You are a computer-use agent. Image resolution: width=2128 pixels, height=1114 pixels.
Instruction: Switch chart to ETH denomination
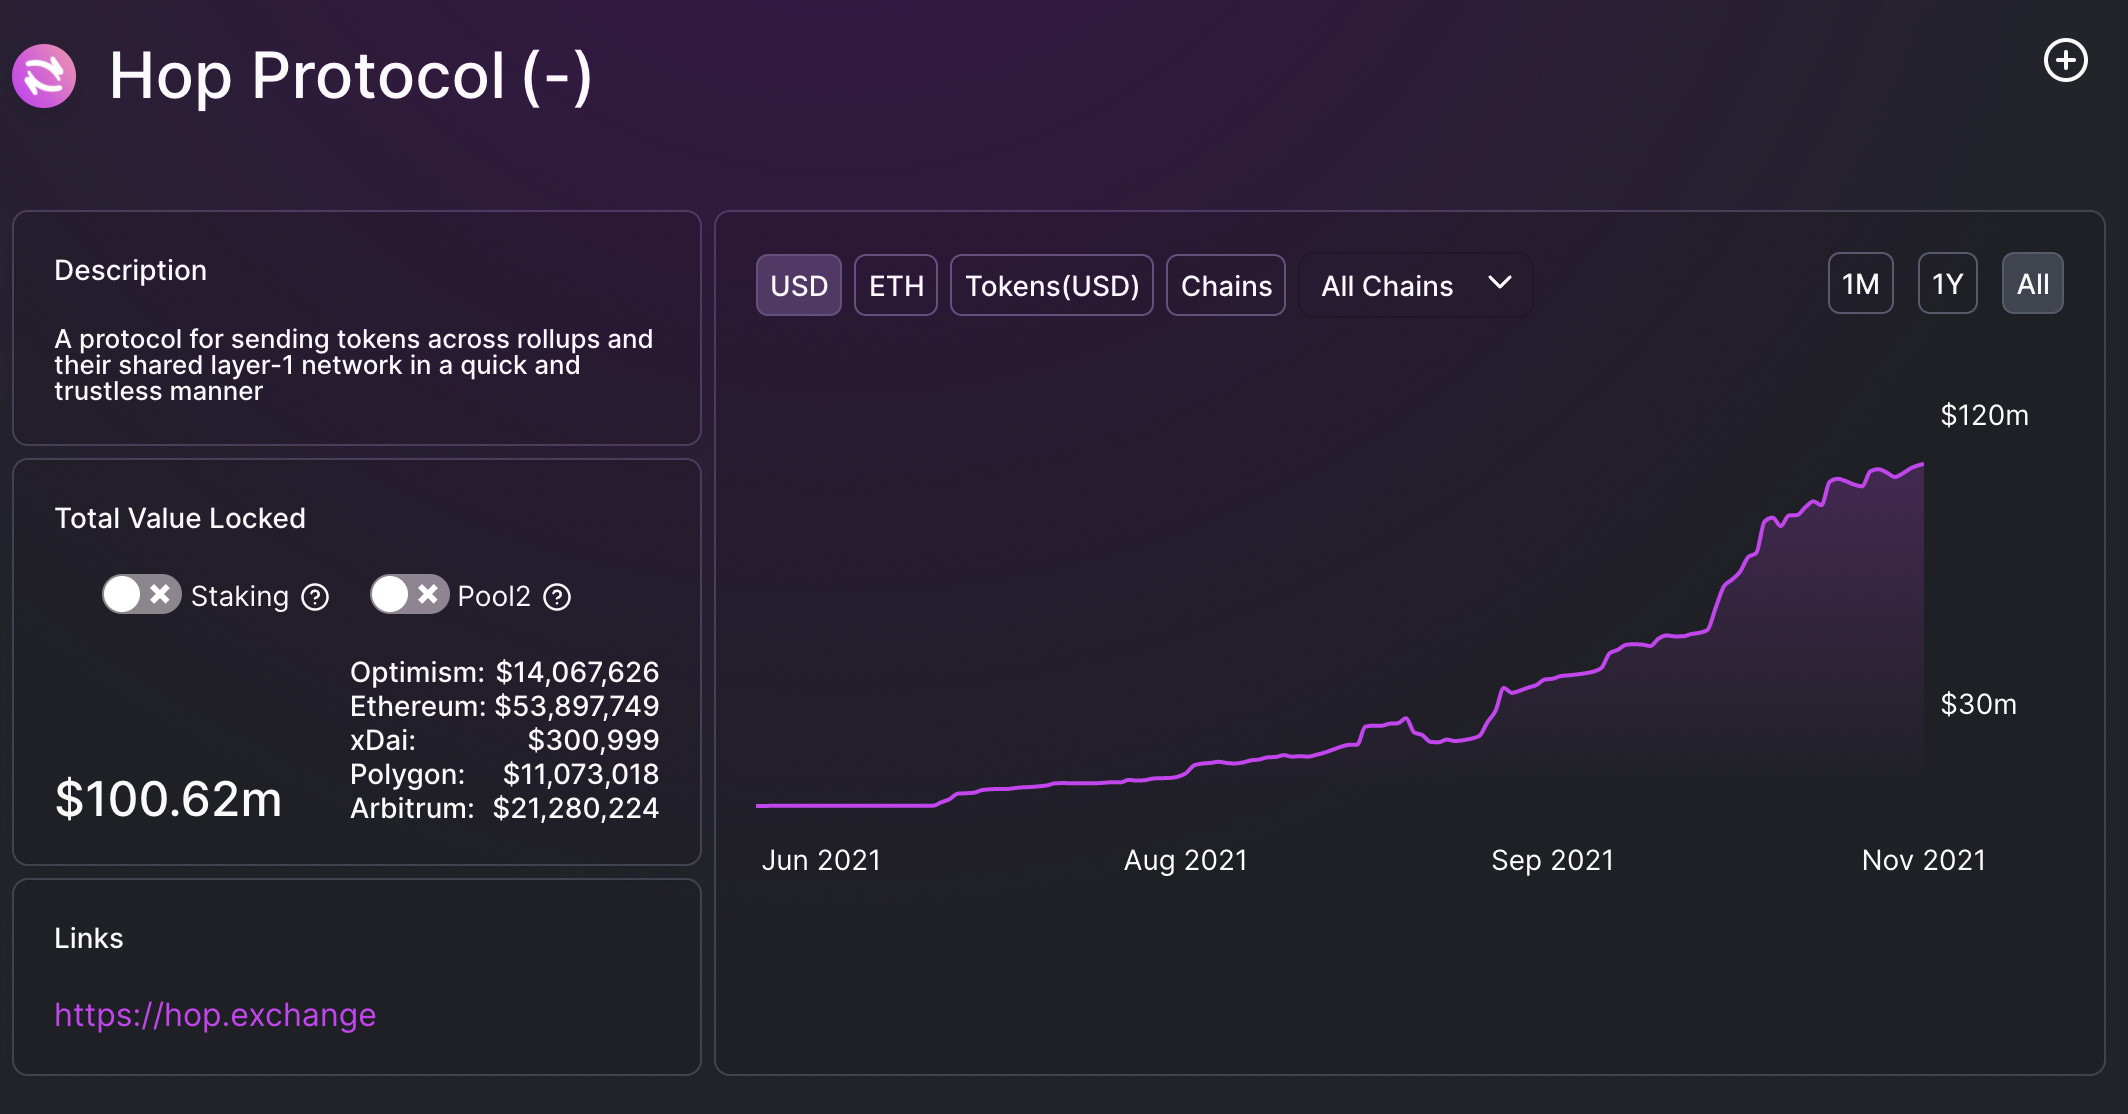[895, 286]
